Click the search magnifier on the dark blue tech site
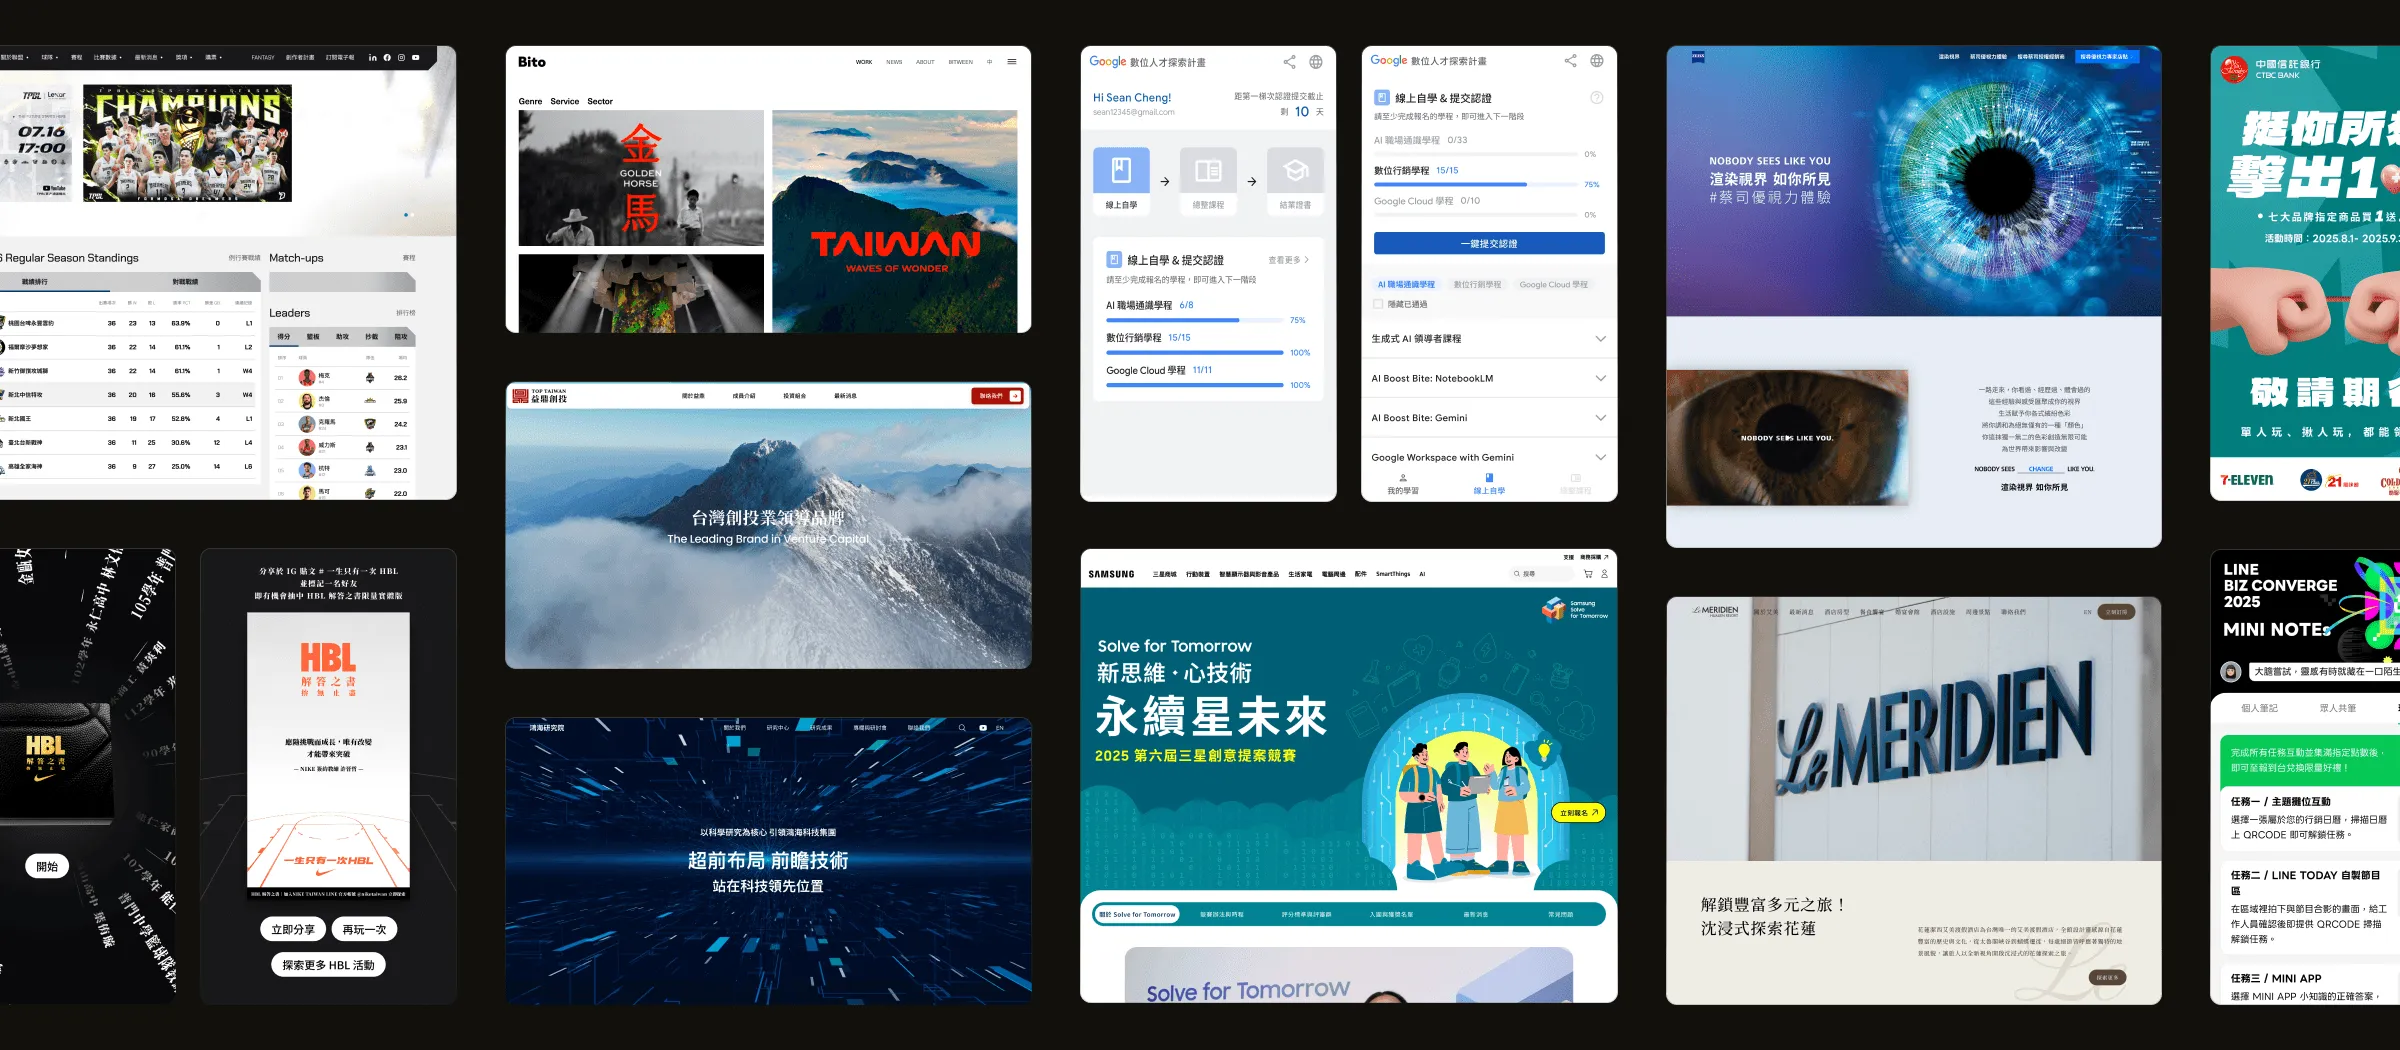Image resolution: width=2400 pixels, height=1050 pixels. 962,728
